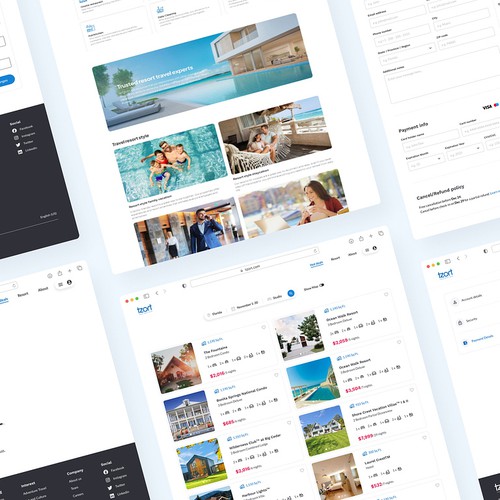Click the About us link in bottom footer

point(75,480)
